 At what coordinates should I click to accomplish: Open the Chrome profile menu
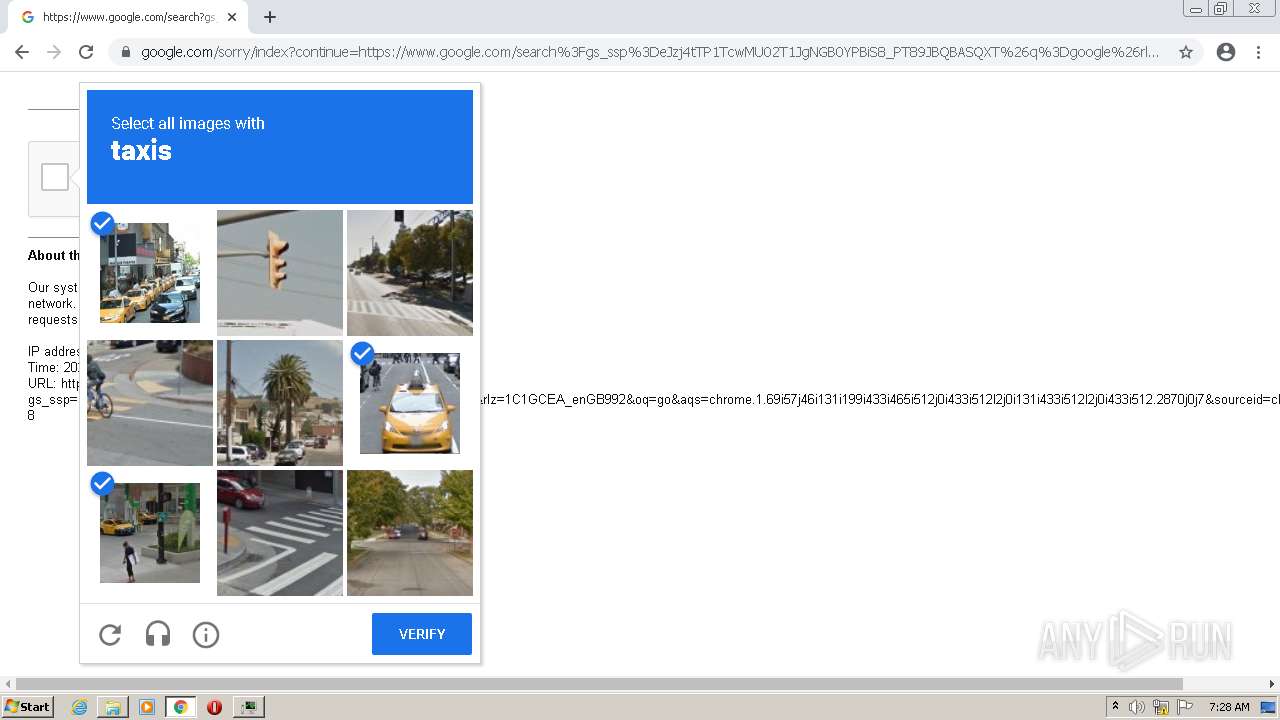[1226, 52]
